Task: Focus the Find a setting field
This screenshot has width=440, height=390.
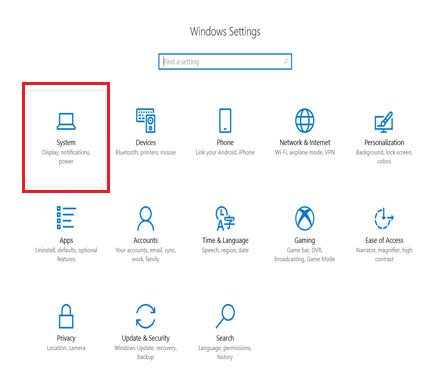Action: click(225, 62)
